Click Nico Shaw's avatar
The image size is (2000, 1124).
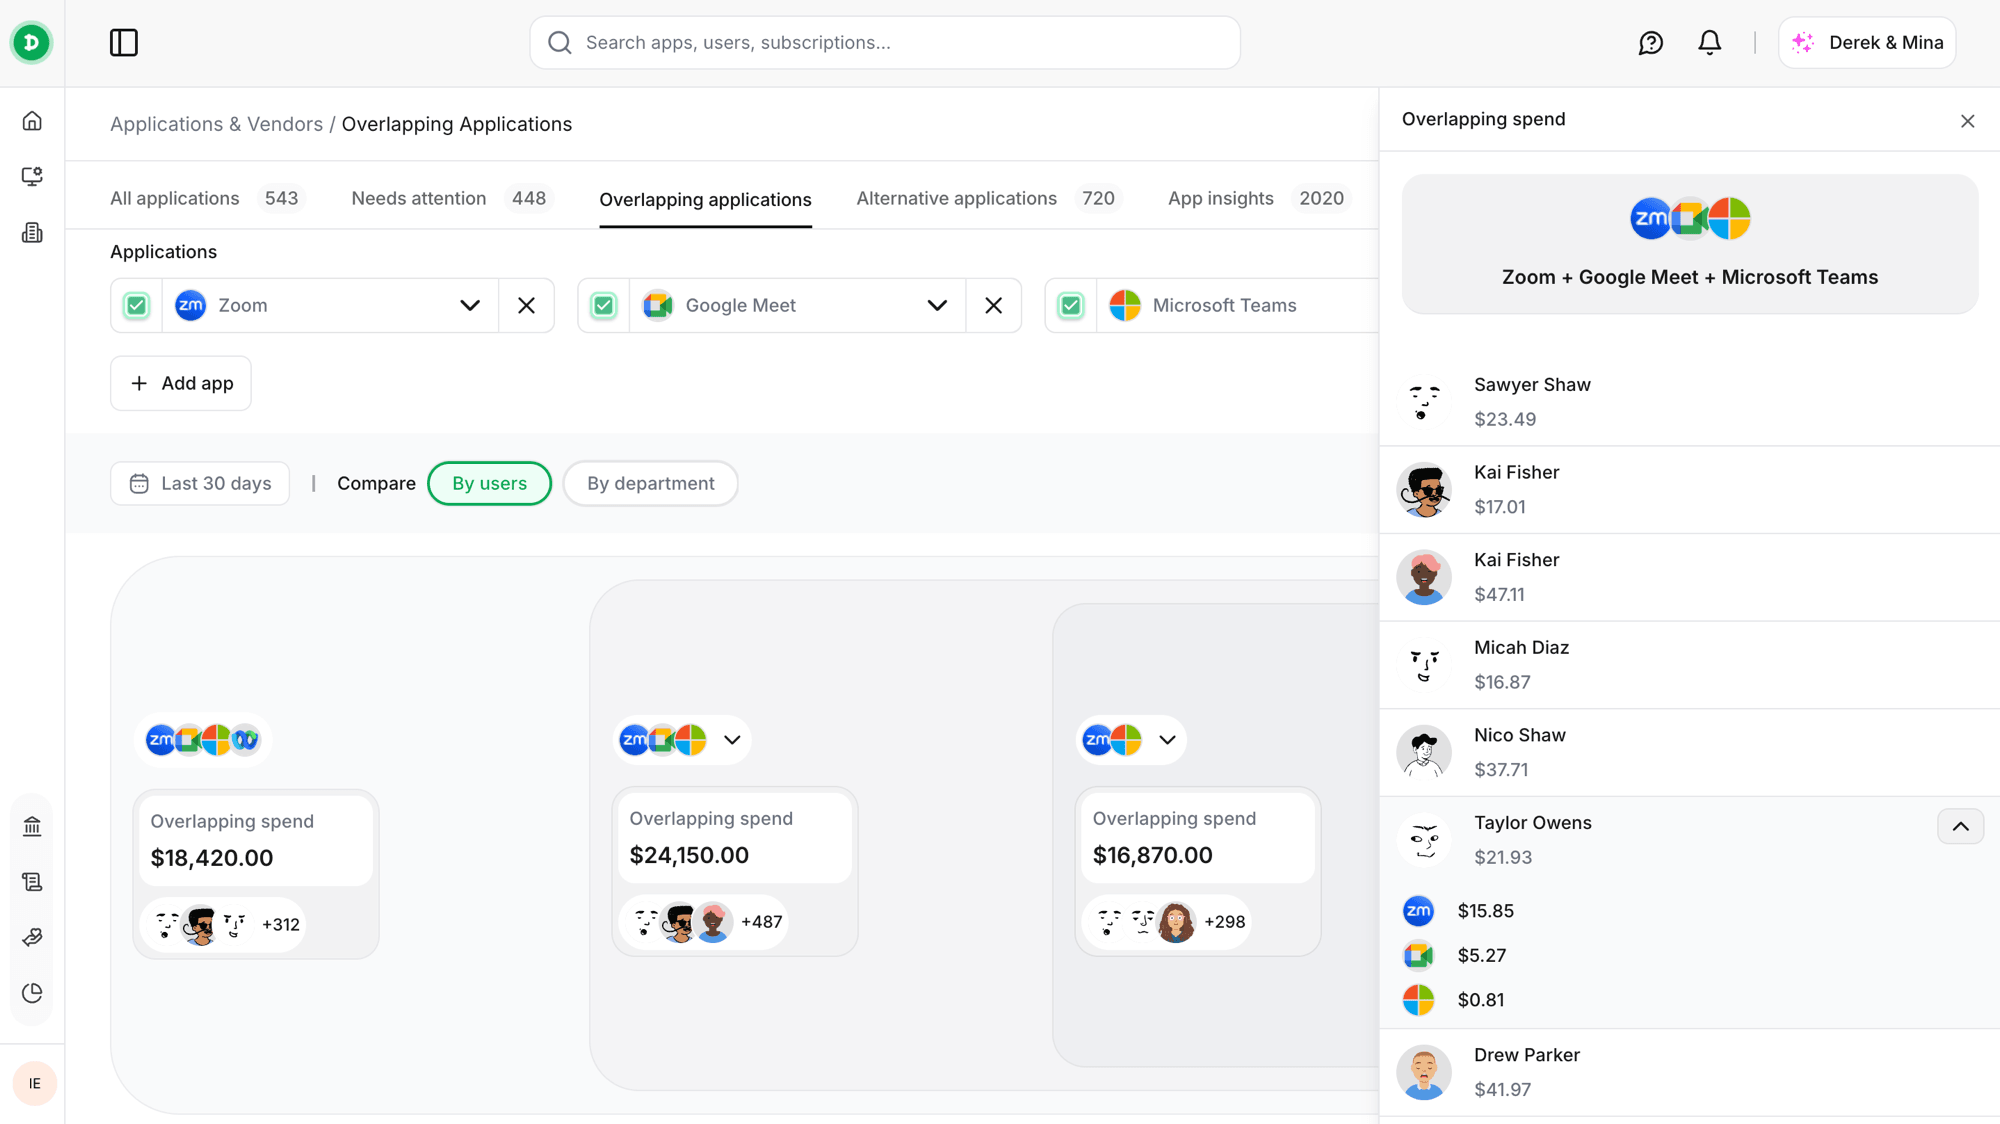tap(1423, 752)
